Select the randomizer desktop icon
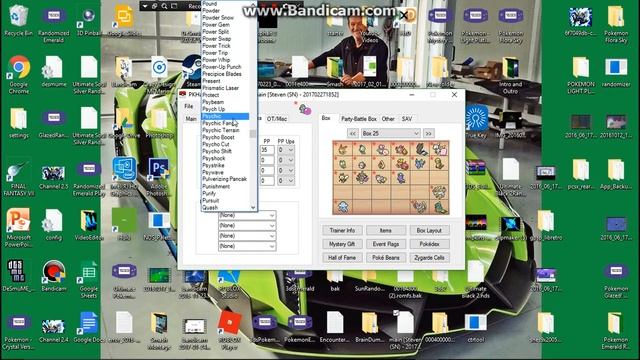 tap(616, 71)
